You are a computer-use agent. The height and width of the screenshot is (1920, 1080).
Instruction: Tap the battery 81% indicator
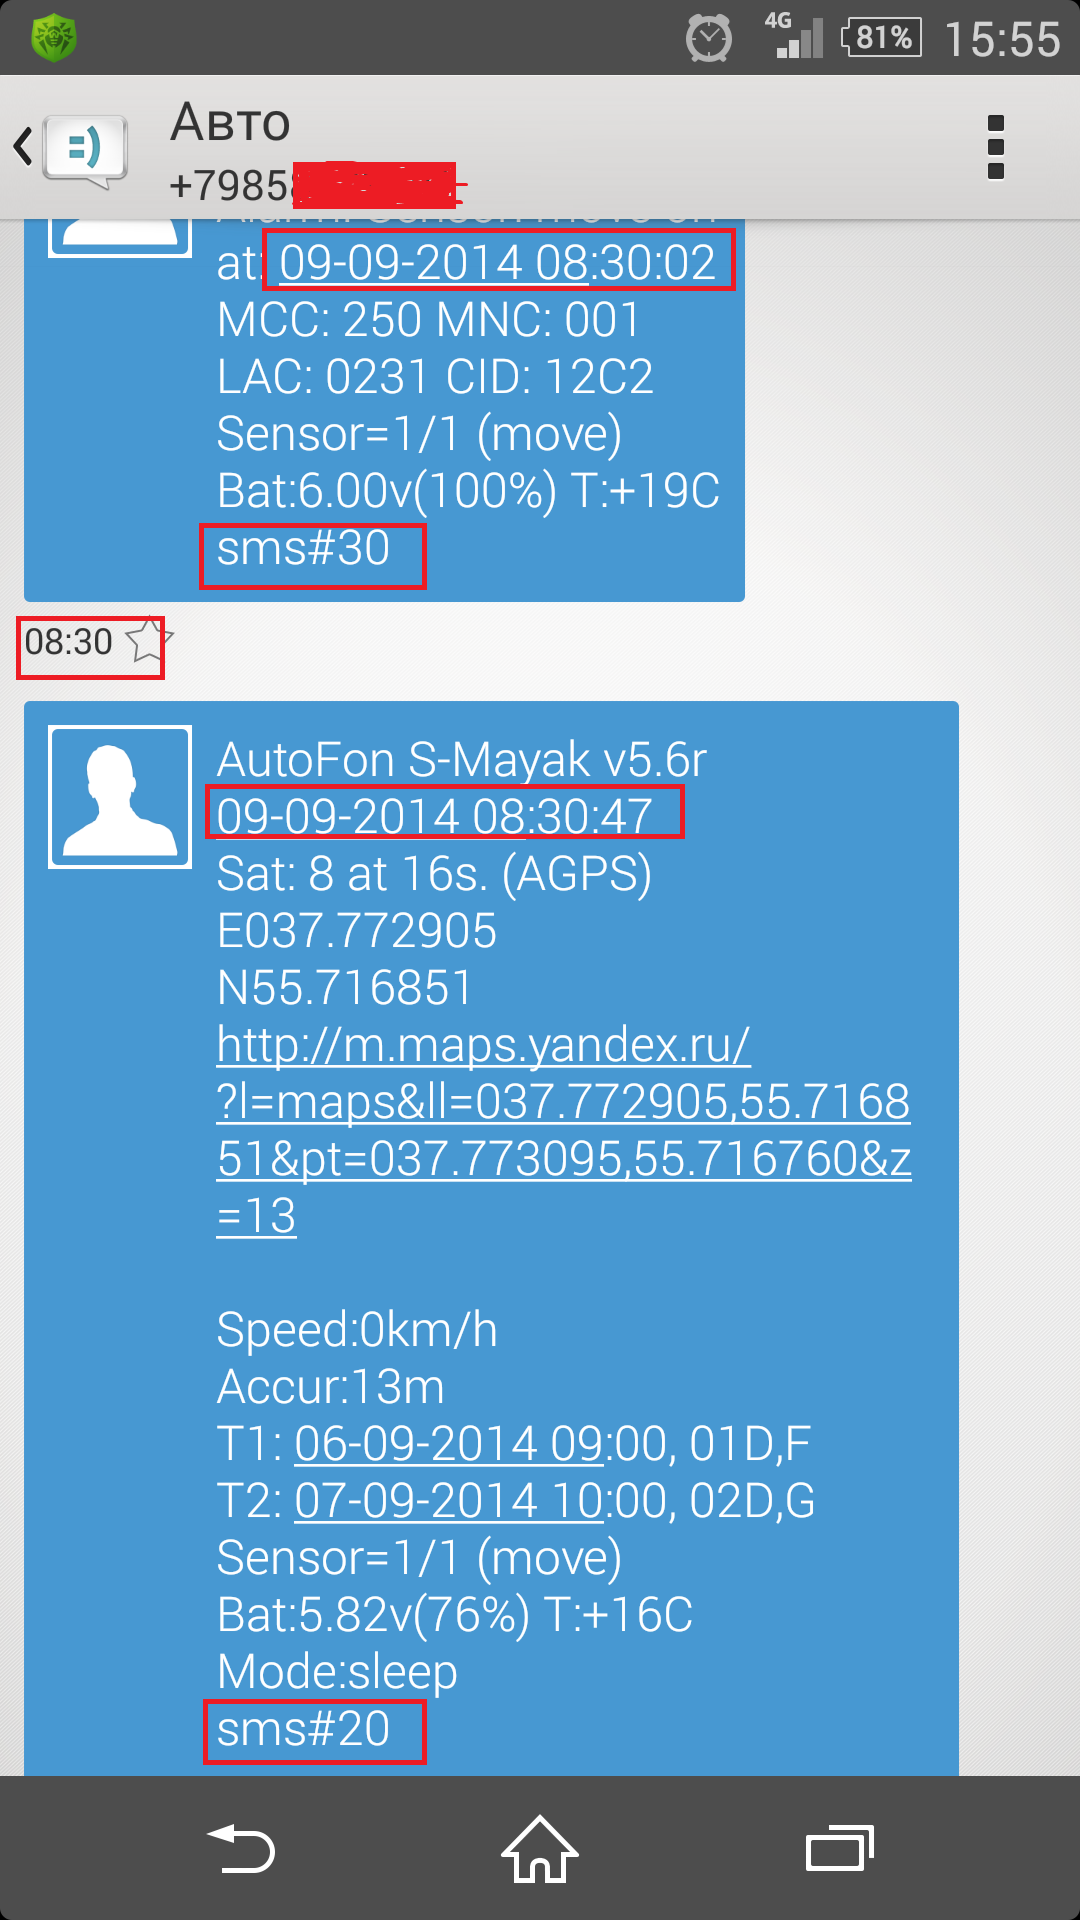[x=882, y=38]
